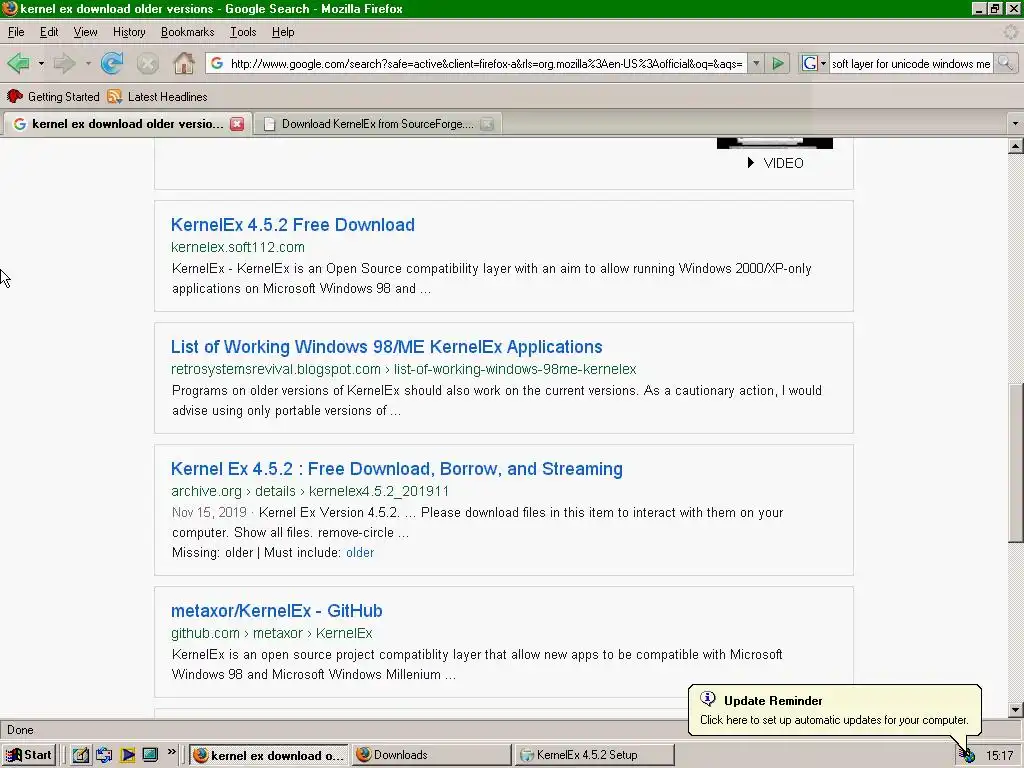
Task: Switch to the Firefox kernel ex taskbar button
Action: click(x=270, y=755)
